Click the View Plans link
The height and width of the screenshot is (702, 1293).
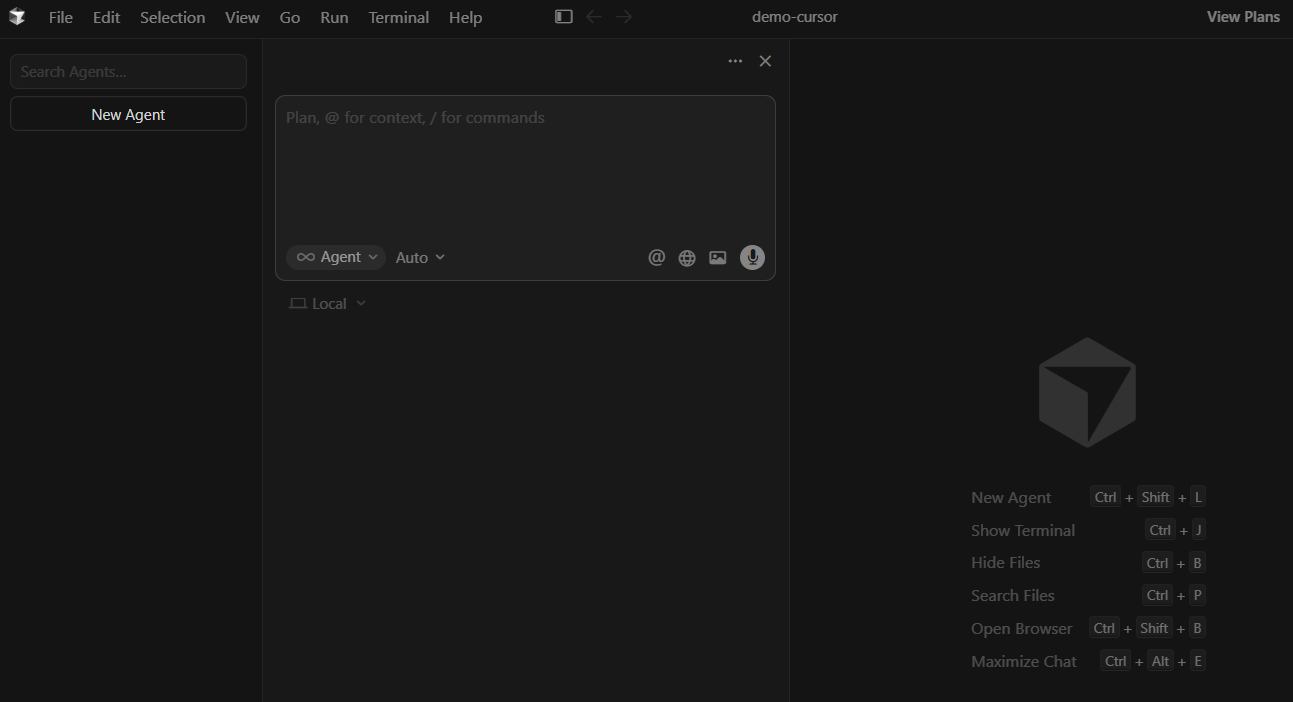[x=1242, y=16]
